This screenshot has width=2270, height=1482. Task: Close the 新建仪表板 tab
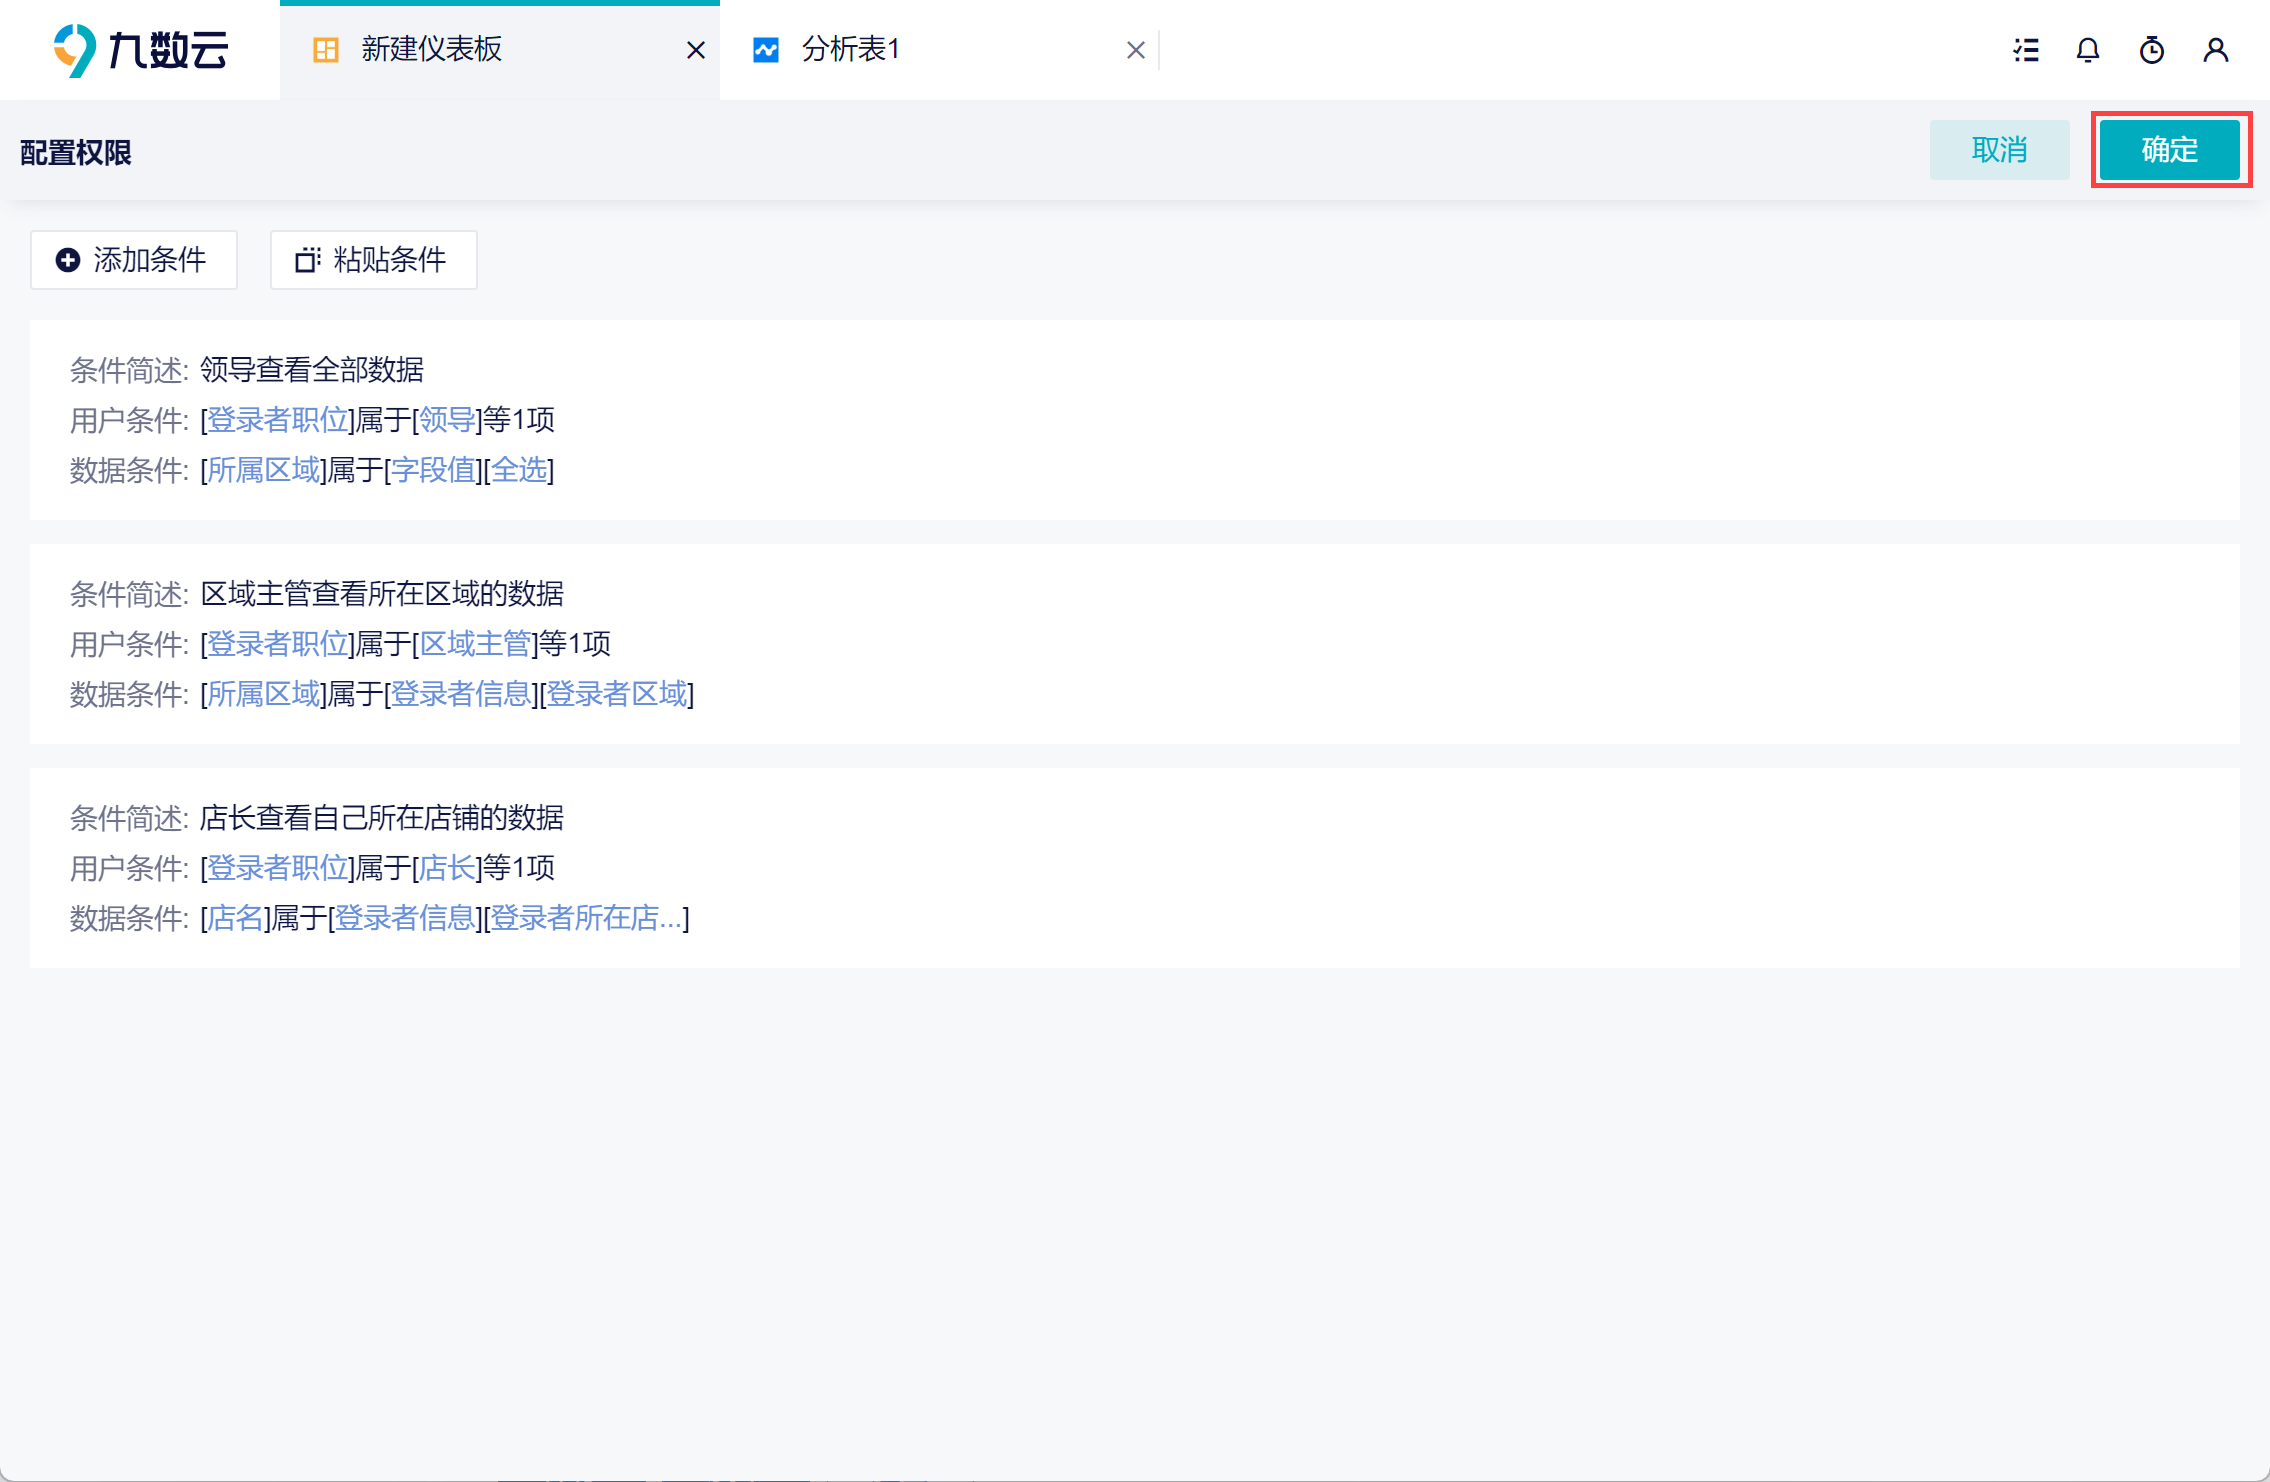[x=696, y=50]
